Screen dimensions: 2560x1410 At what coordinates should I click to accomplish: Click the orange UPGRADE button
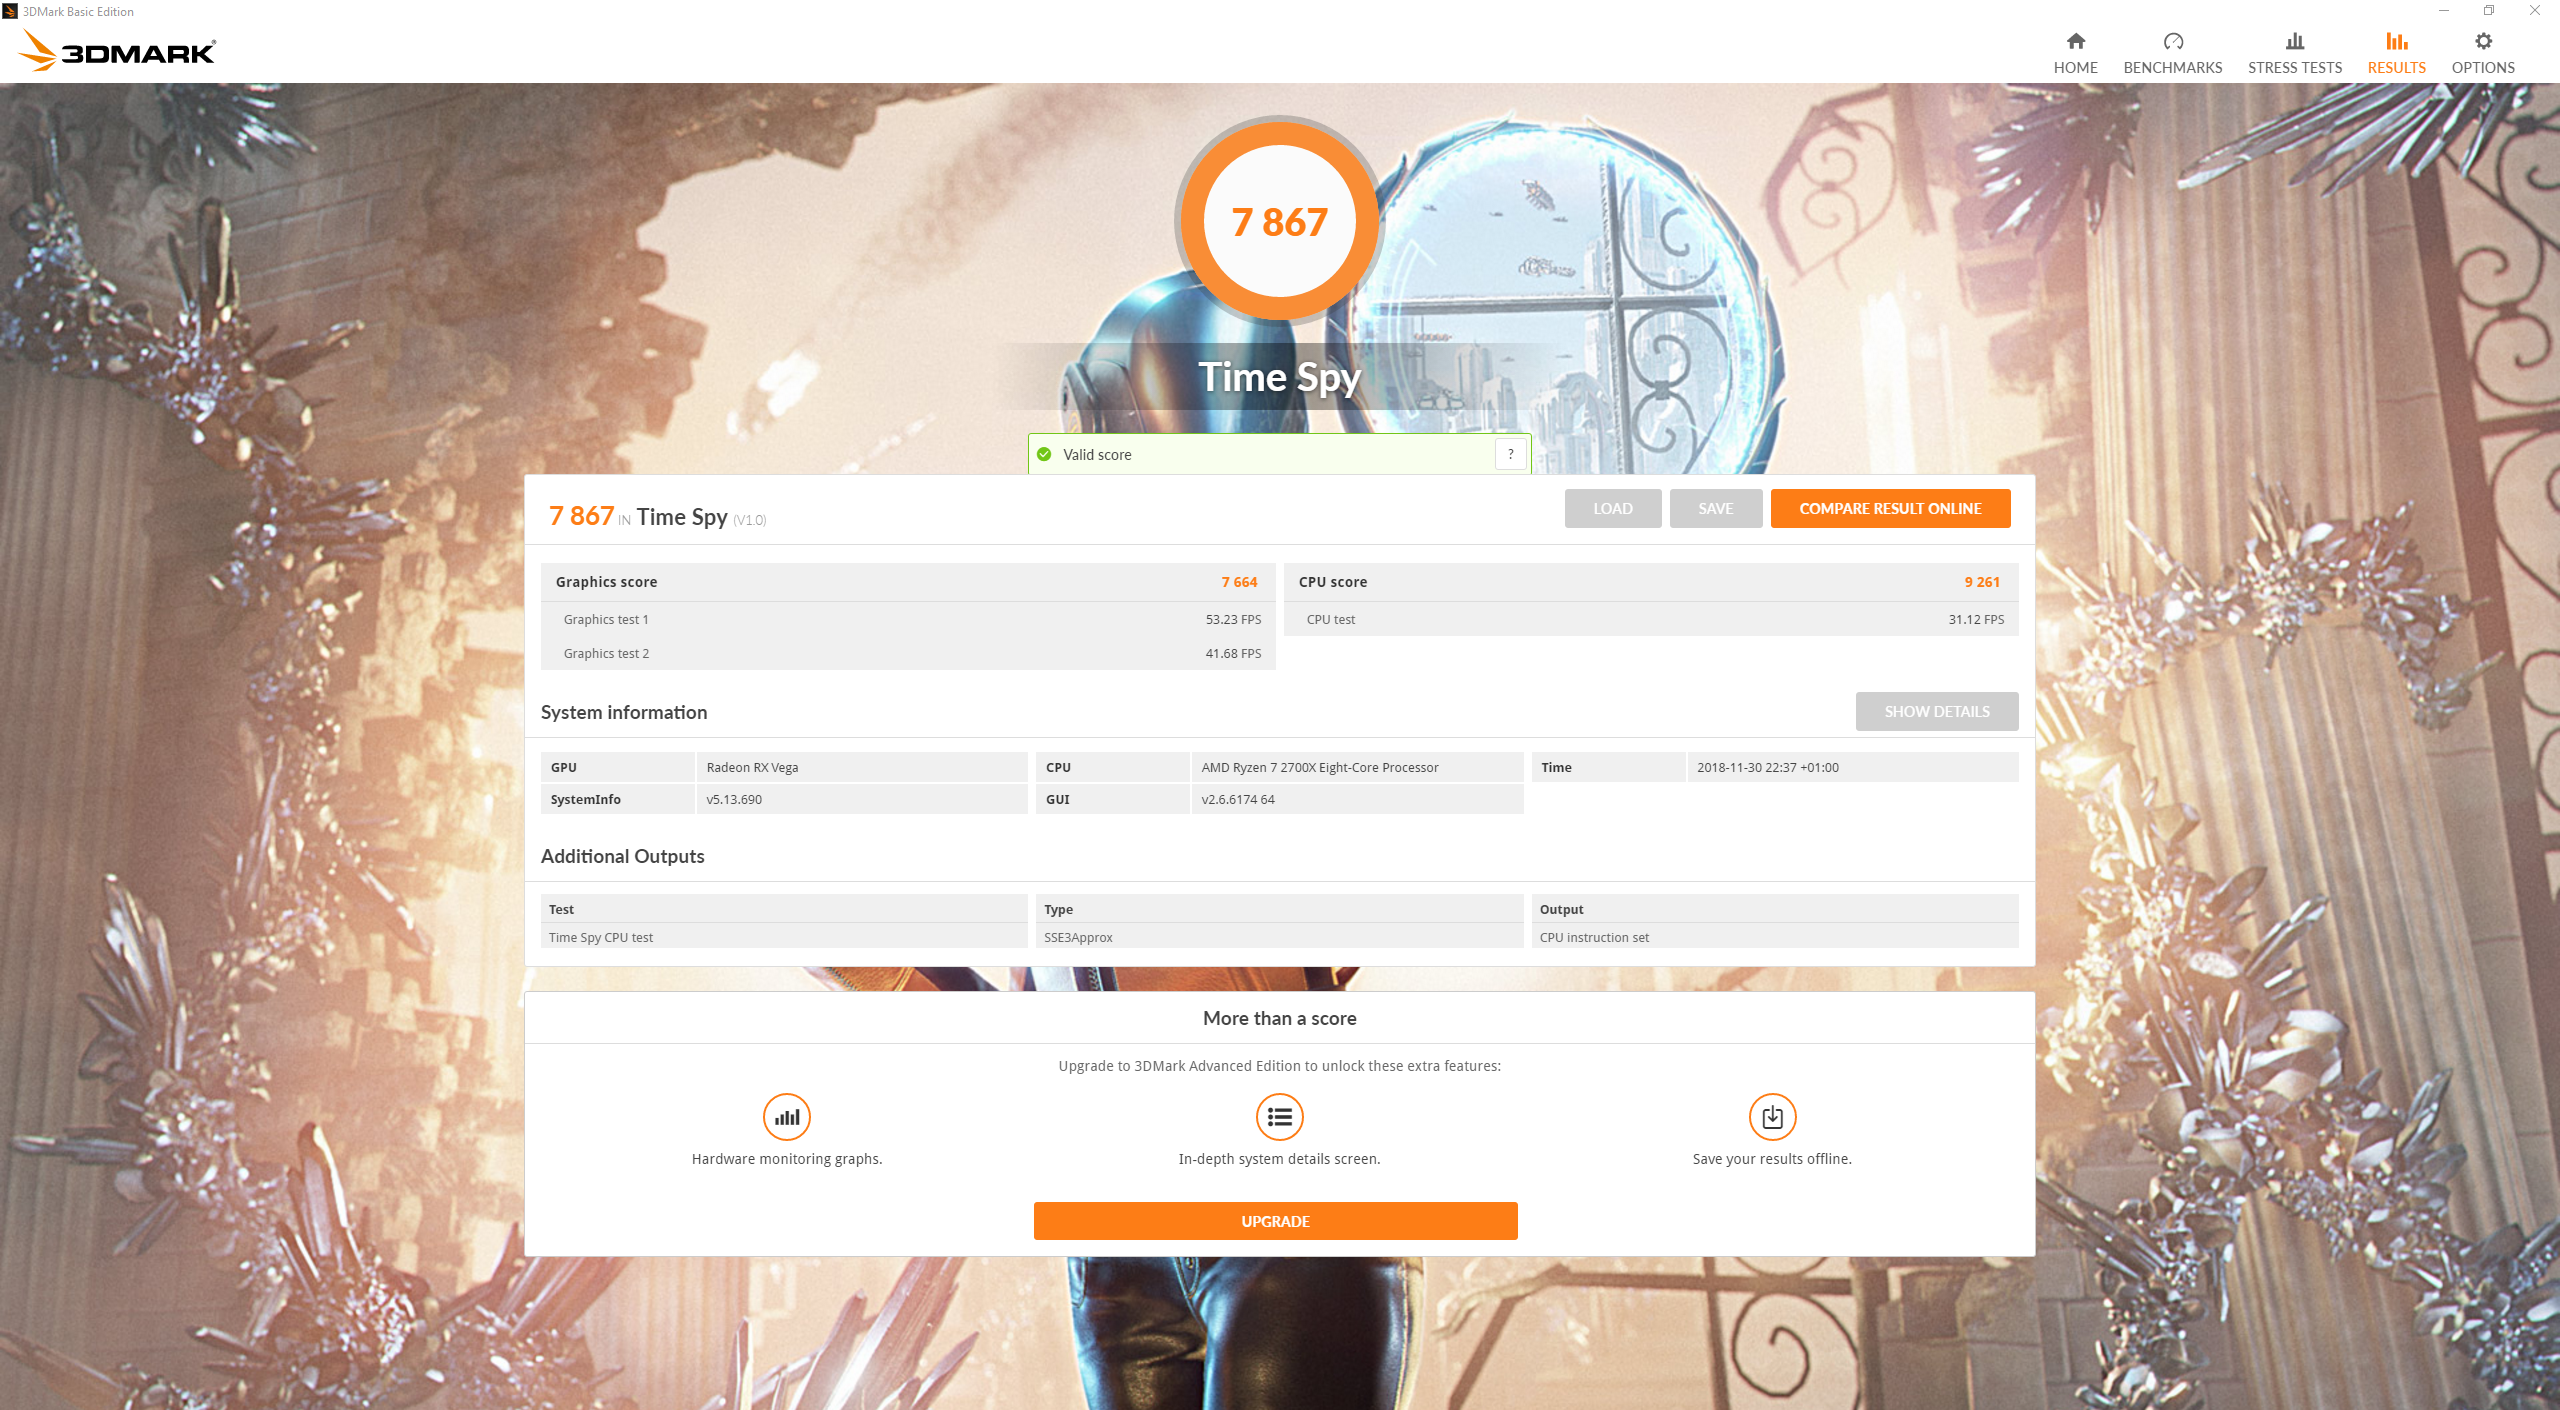point(1275,1221)
